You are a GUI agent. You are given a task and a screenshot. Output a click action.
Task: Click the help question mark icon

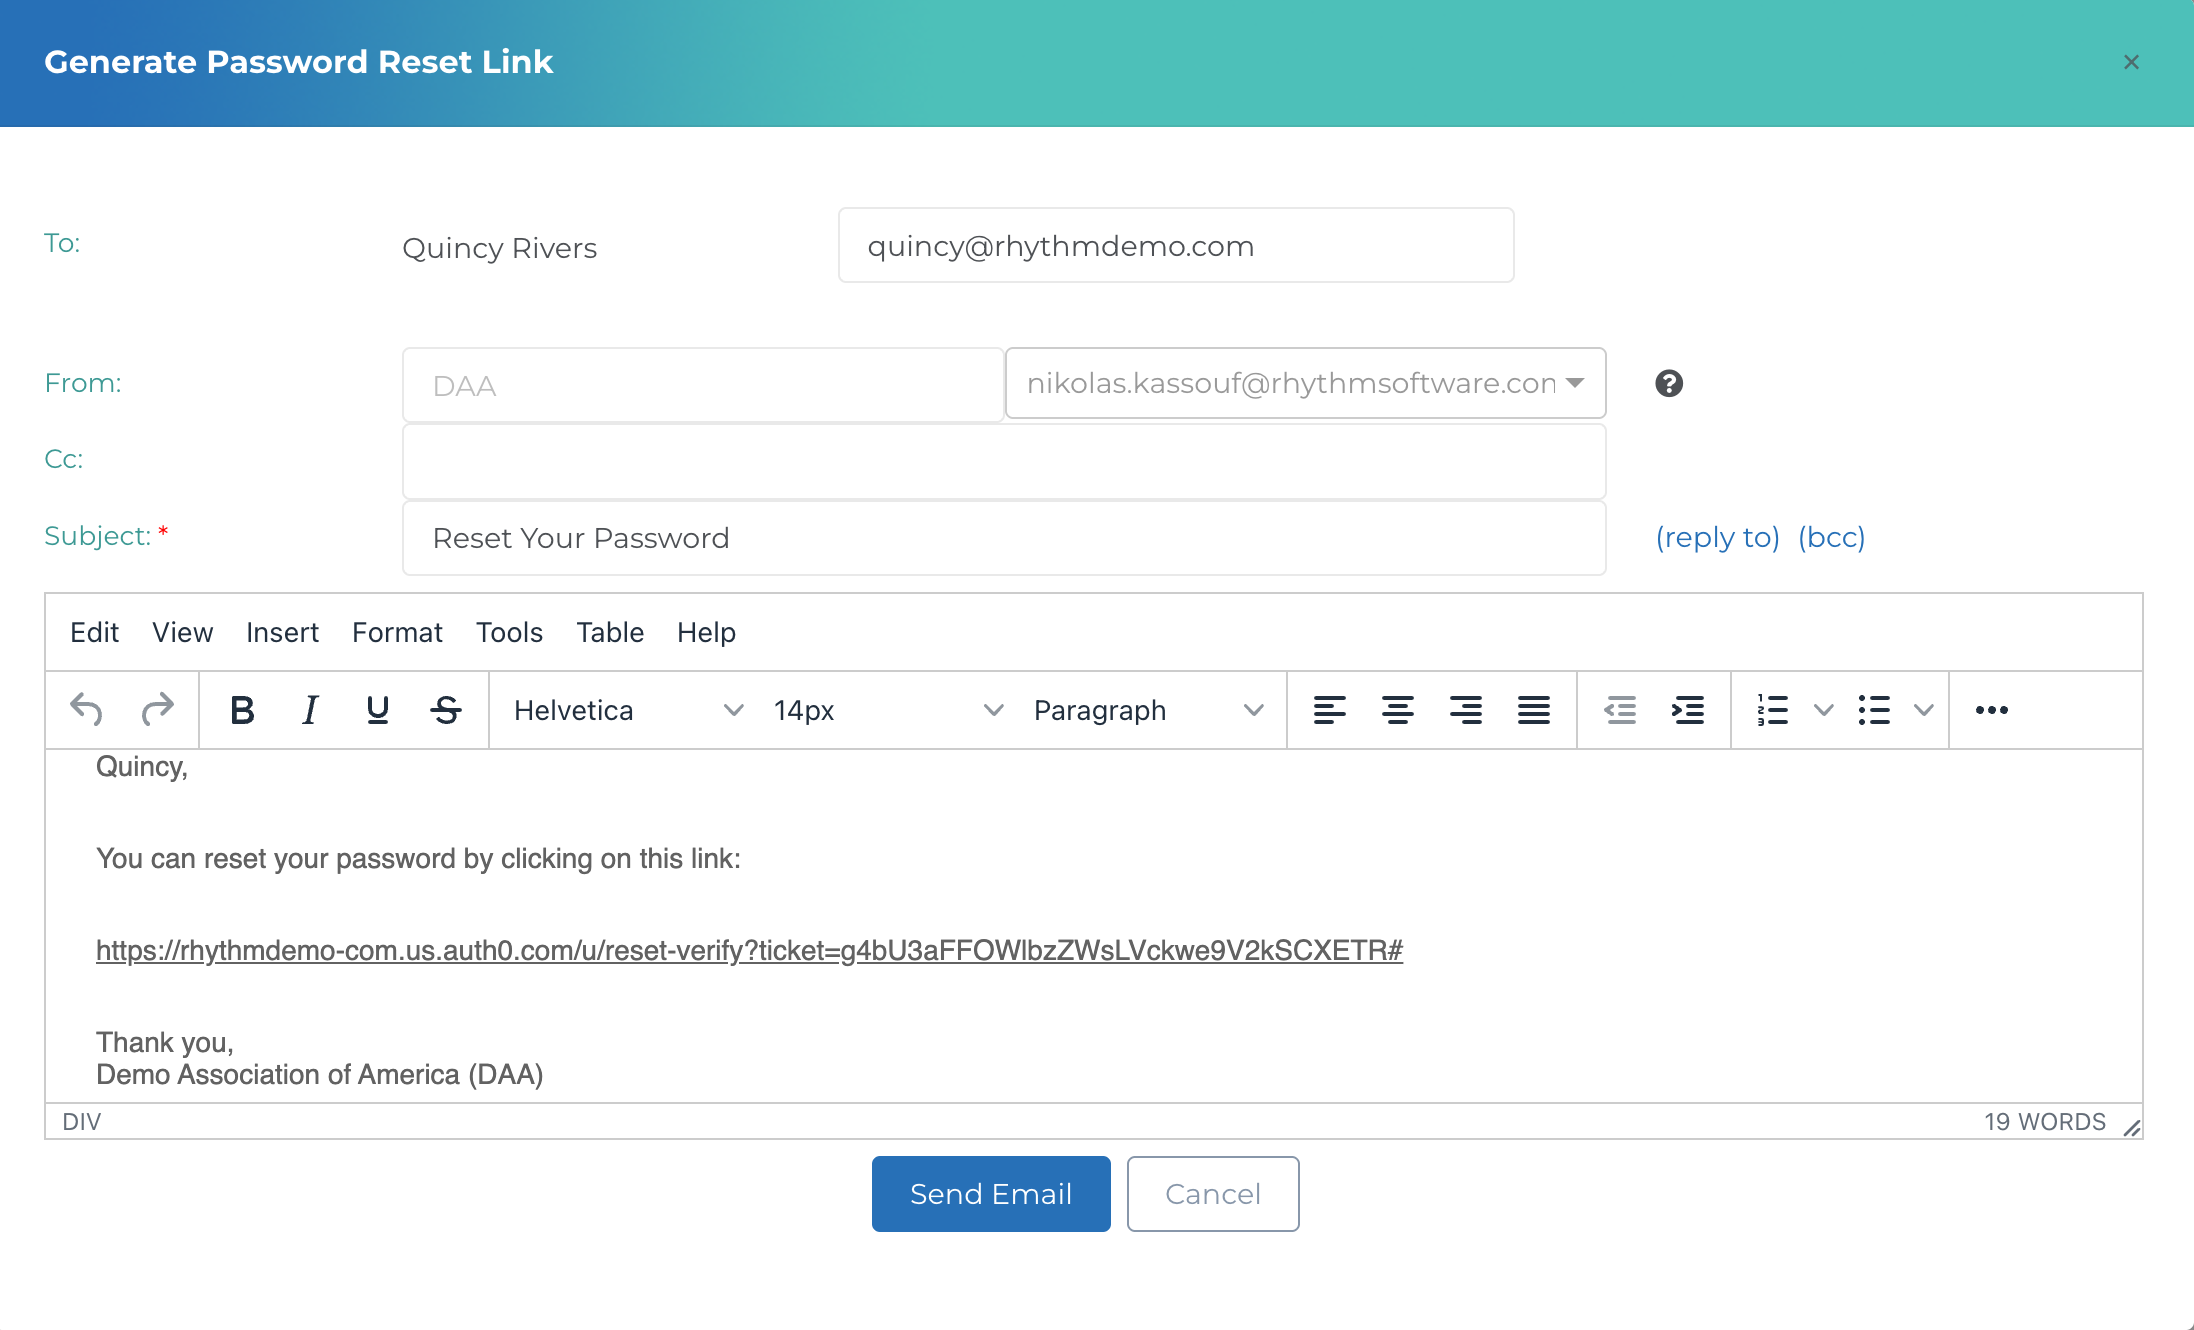point(1669,383)
